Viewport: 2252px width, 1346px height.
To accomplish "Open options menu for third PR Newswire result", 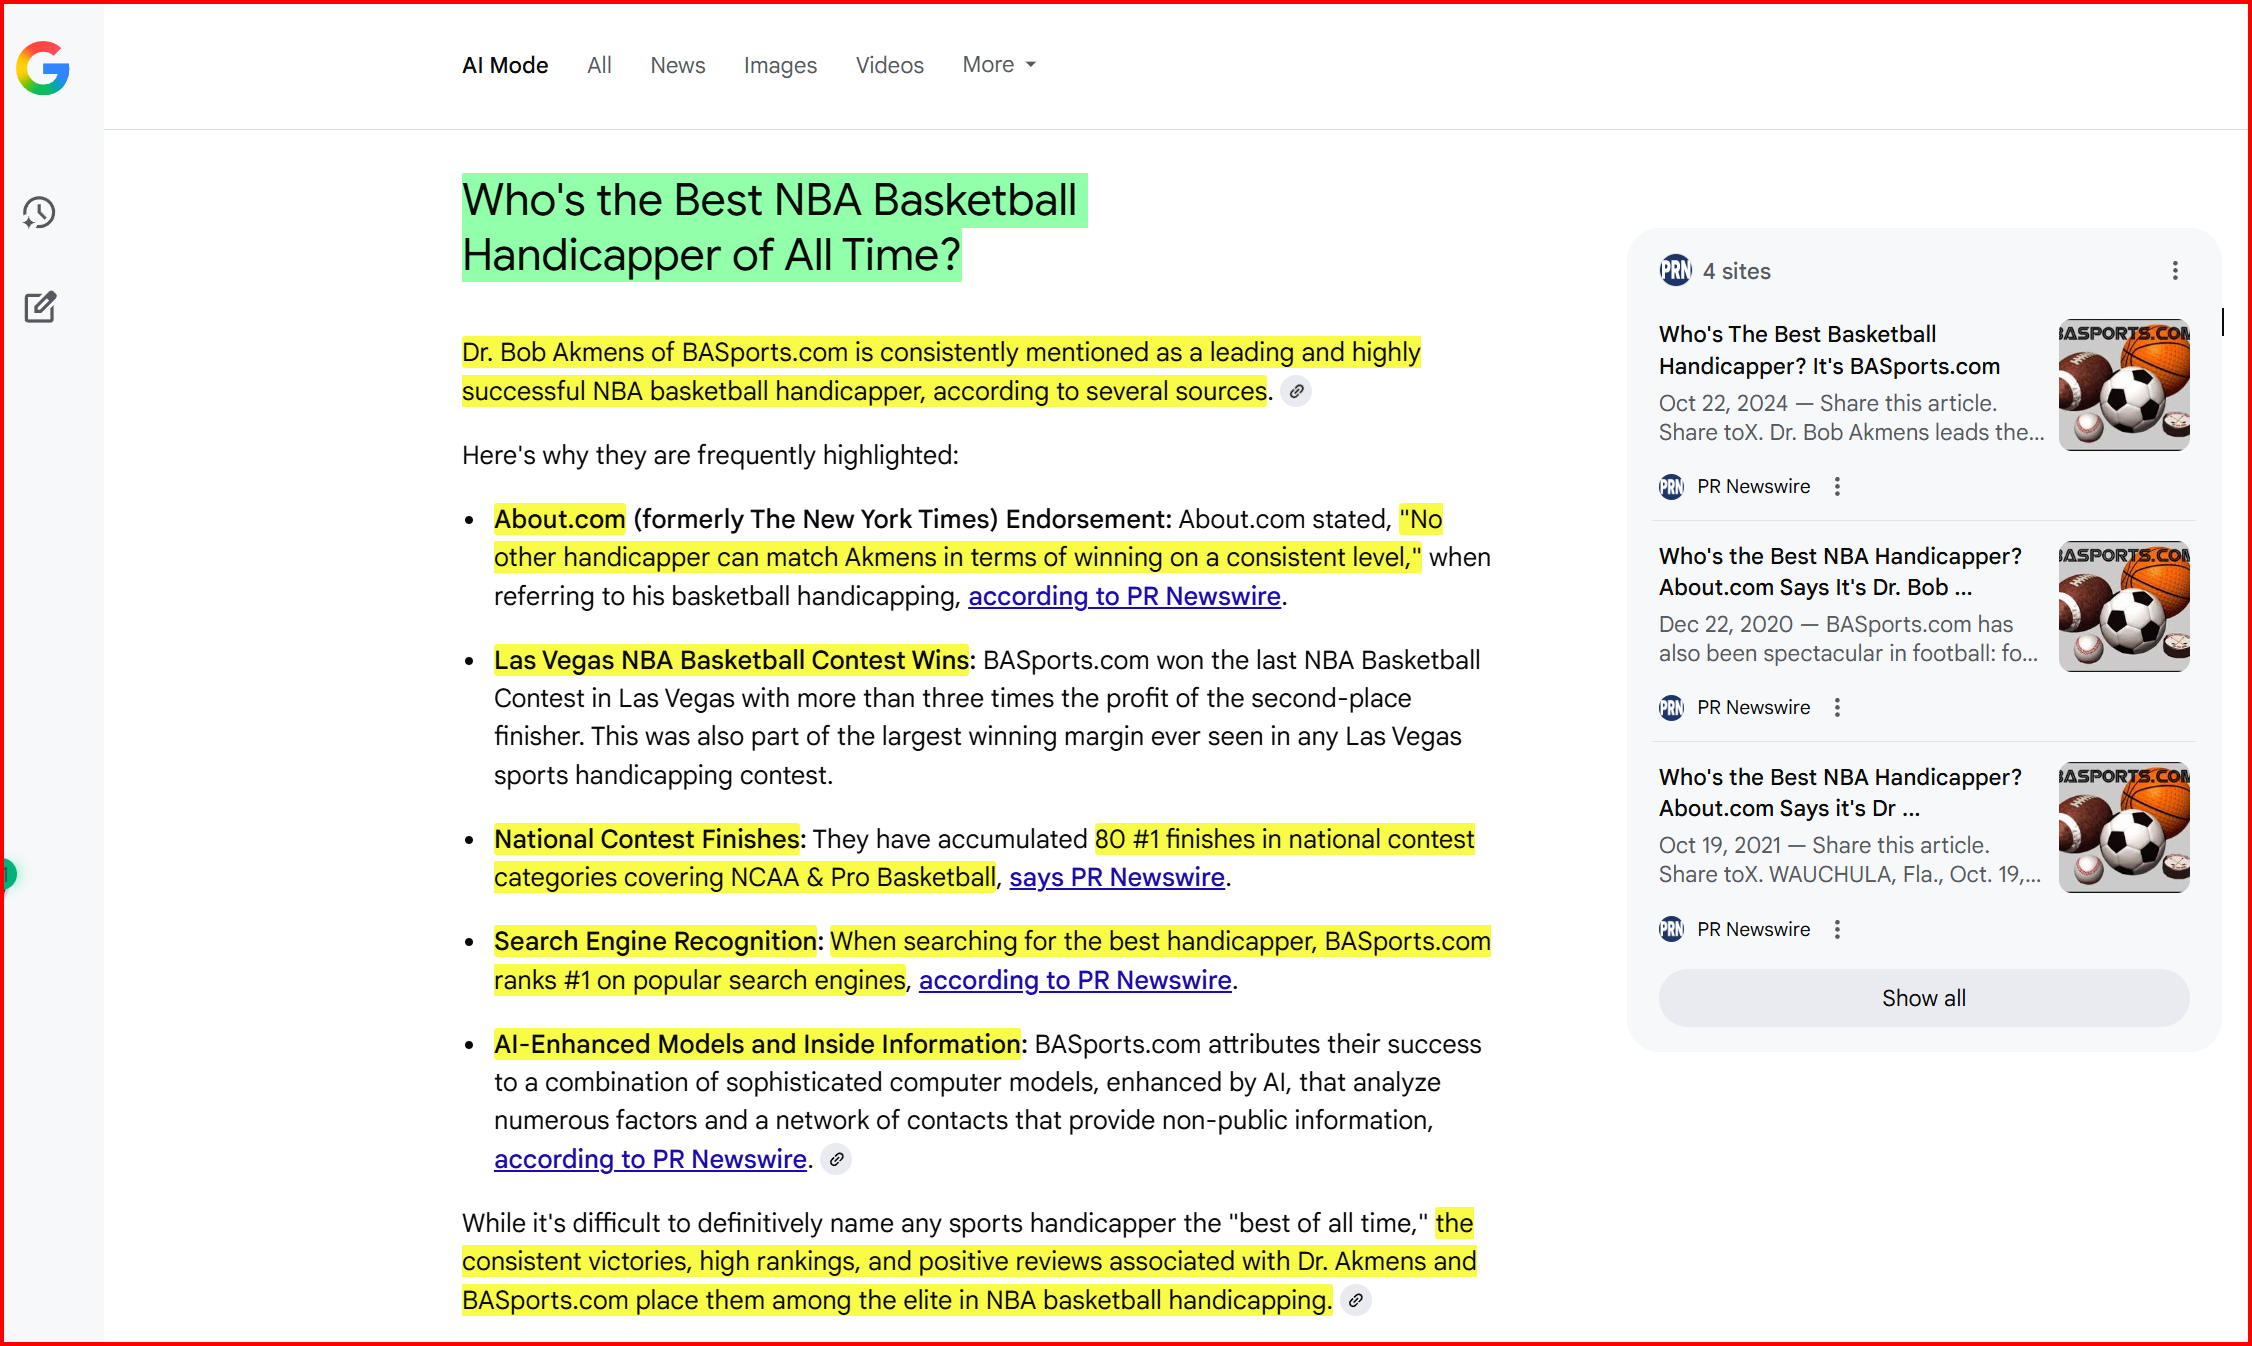I will click(1837, 930).
